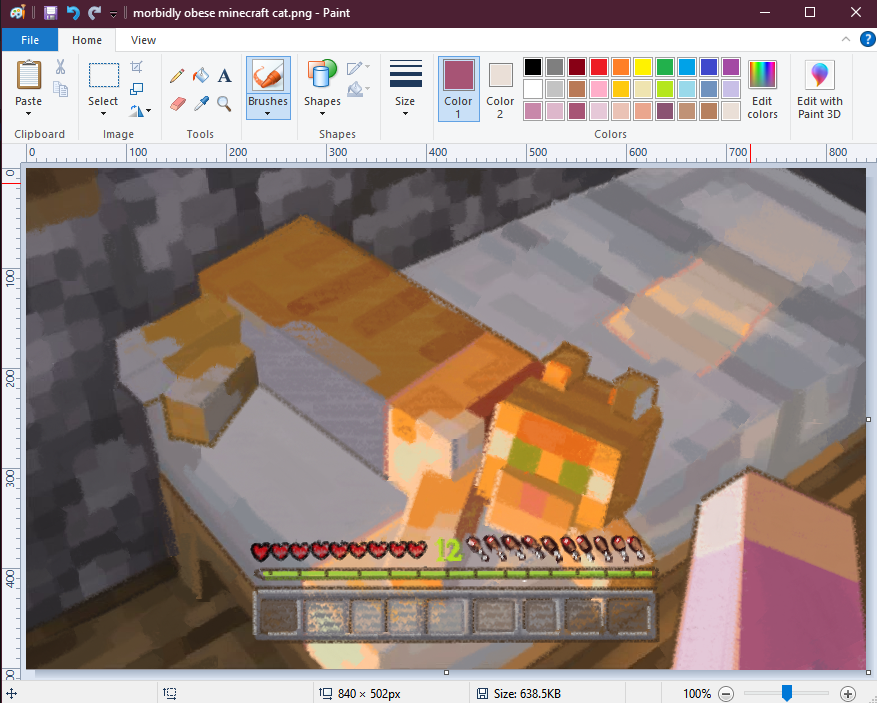This screenshot has height=703, width=877.
Task: Click the "Size: 638.5KB" status text
Action: point(527,694)
